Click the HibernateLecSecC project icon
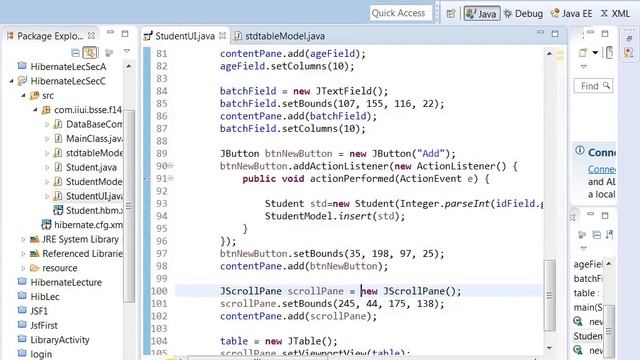This screenshot has width=640, height=360. pyautogui.click(x=22, y=81)
